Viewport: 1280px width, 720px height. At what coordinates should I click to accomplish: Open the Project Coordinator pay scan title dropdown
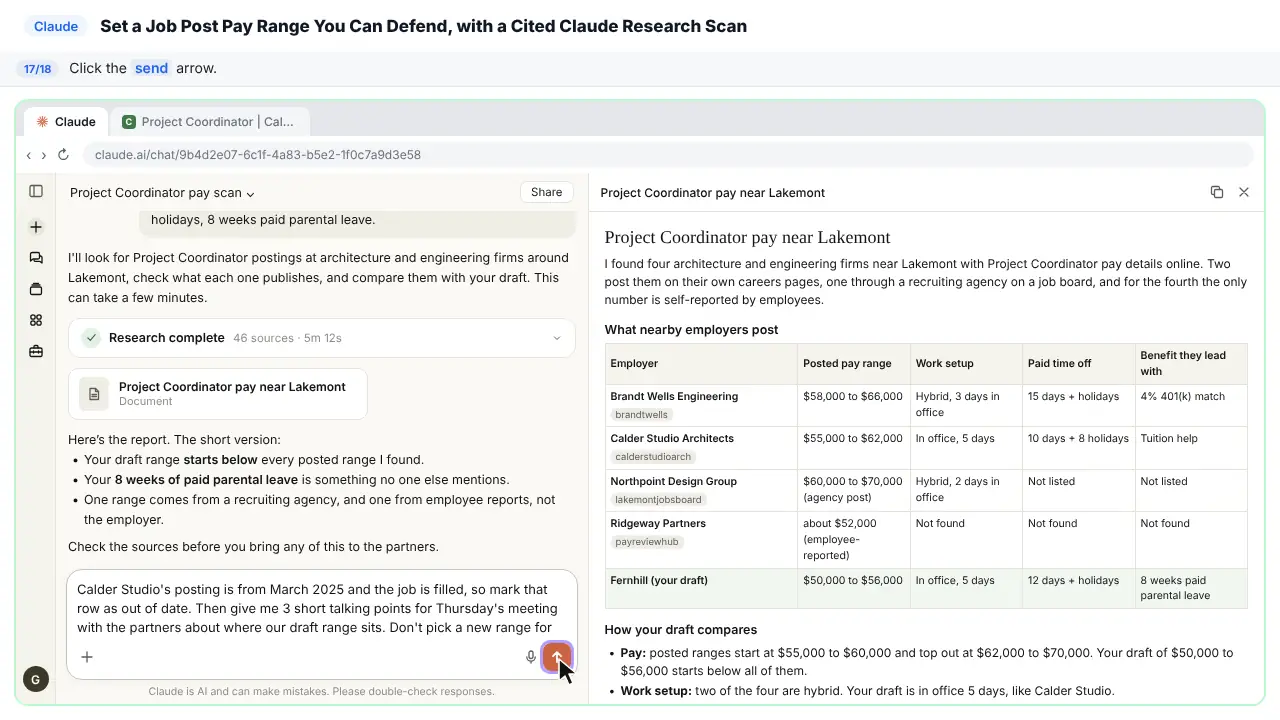coord(162,193)
